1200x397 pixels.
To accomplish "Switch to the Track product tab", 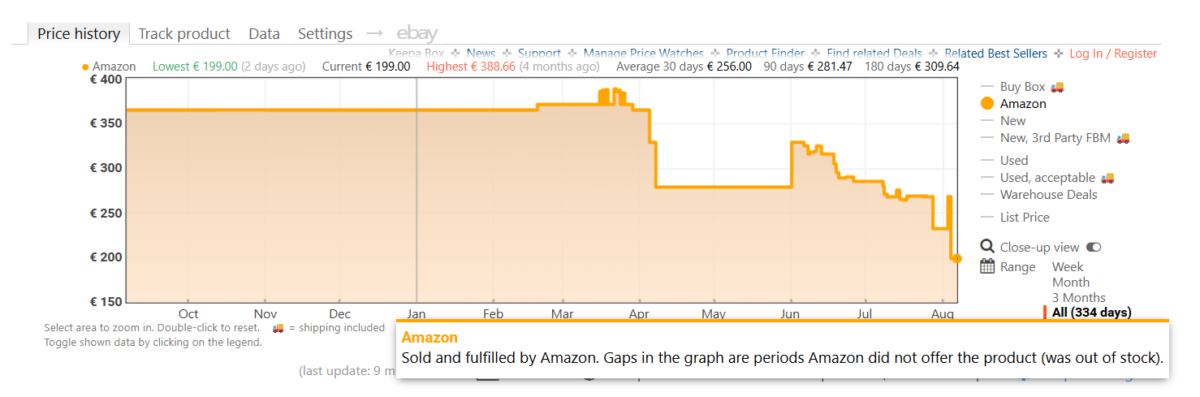I will [184, 34].
